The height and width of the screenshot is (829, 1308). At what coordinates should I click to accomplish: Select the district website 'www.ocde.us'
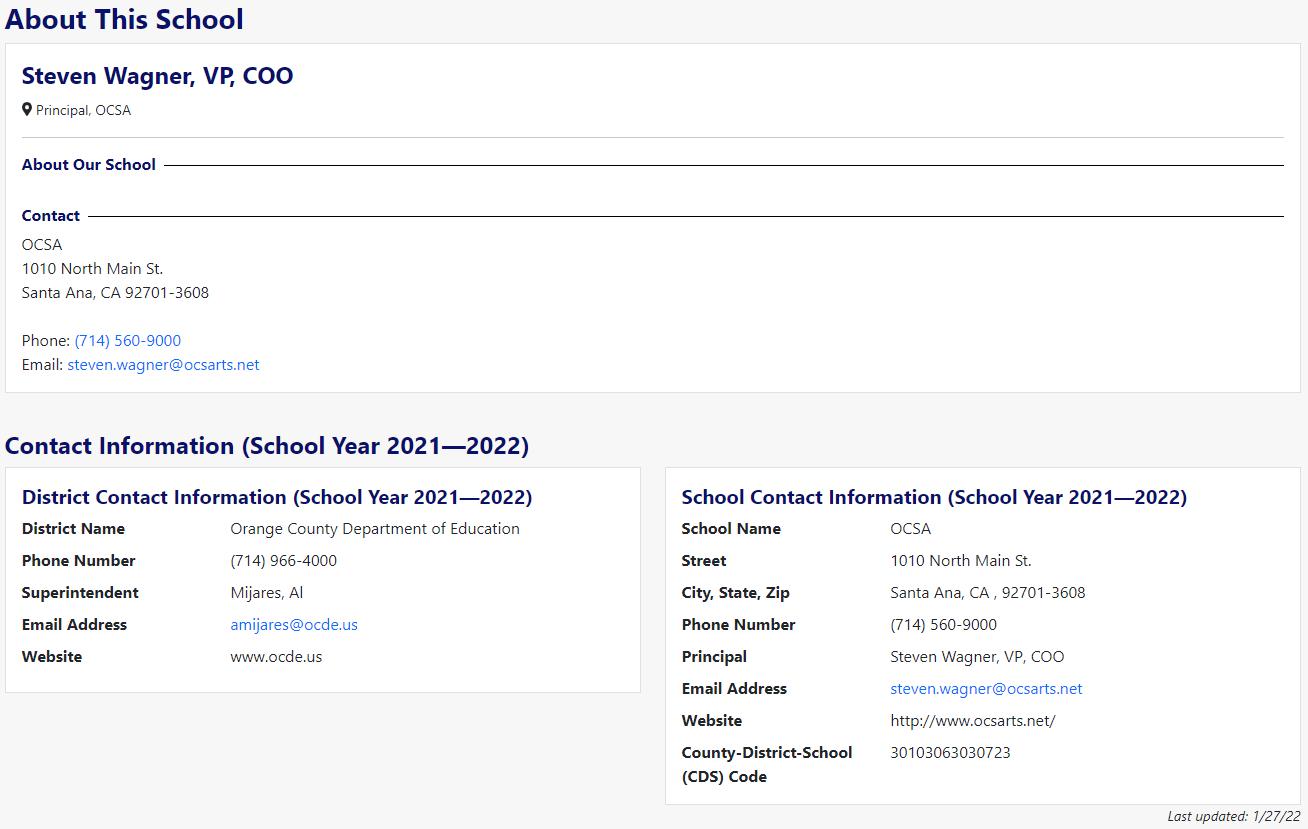coord(276,657)
